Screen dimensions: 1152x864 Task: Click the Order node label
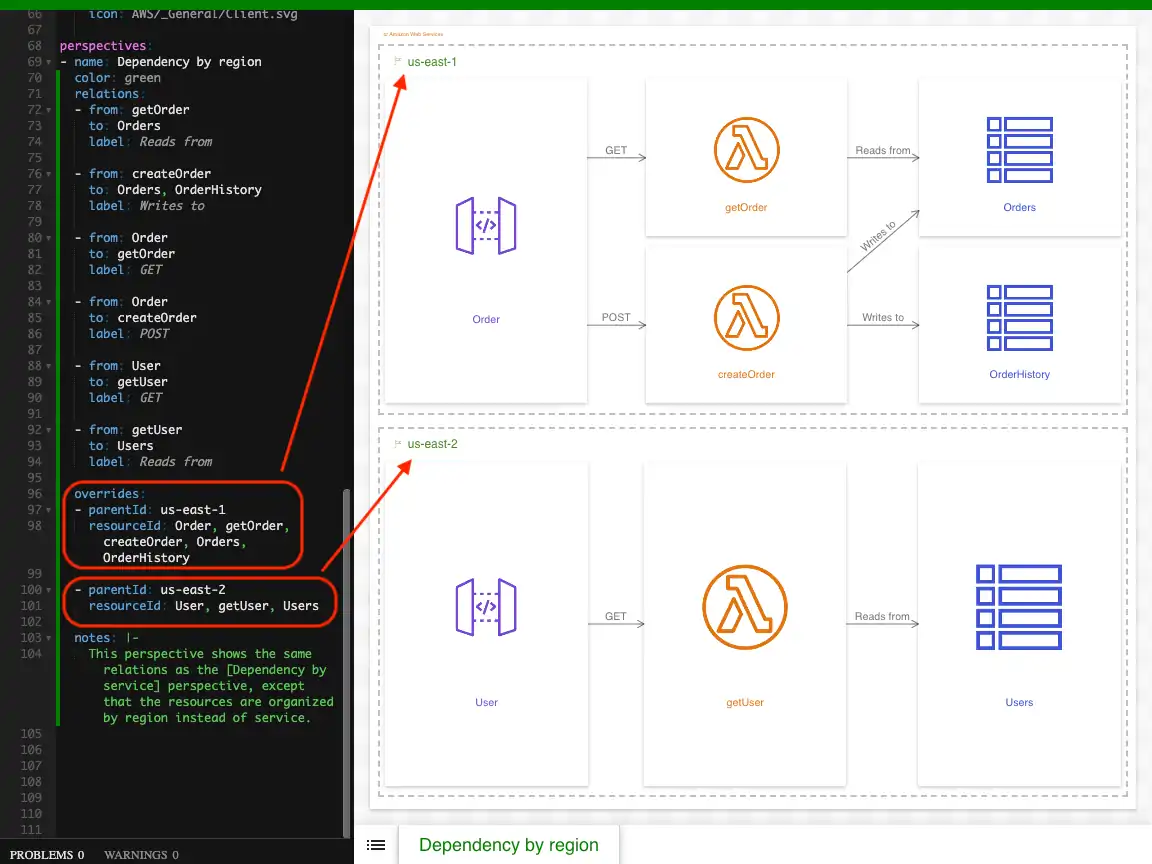click(x=486, y=319)
